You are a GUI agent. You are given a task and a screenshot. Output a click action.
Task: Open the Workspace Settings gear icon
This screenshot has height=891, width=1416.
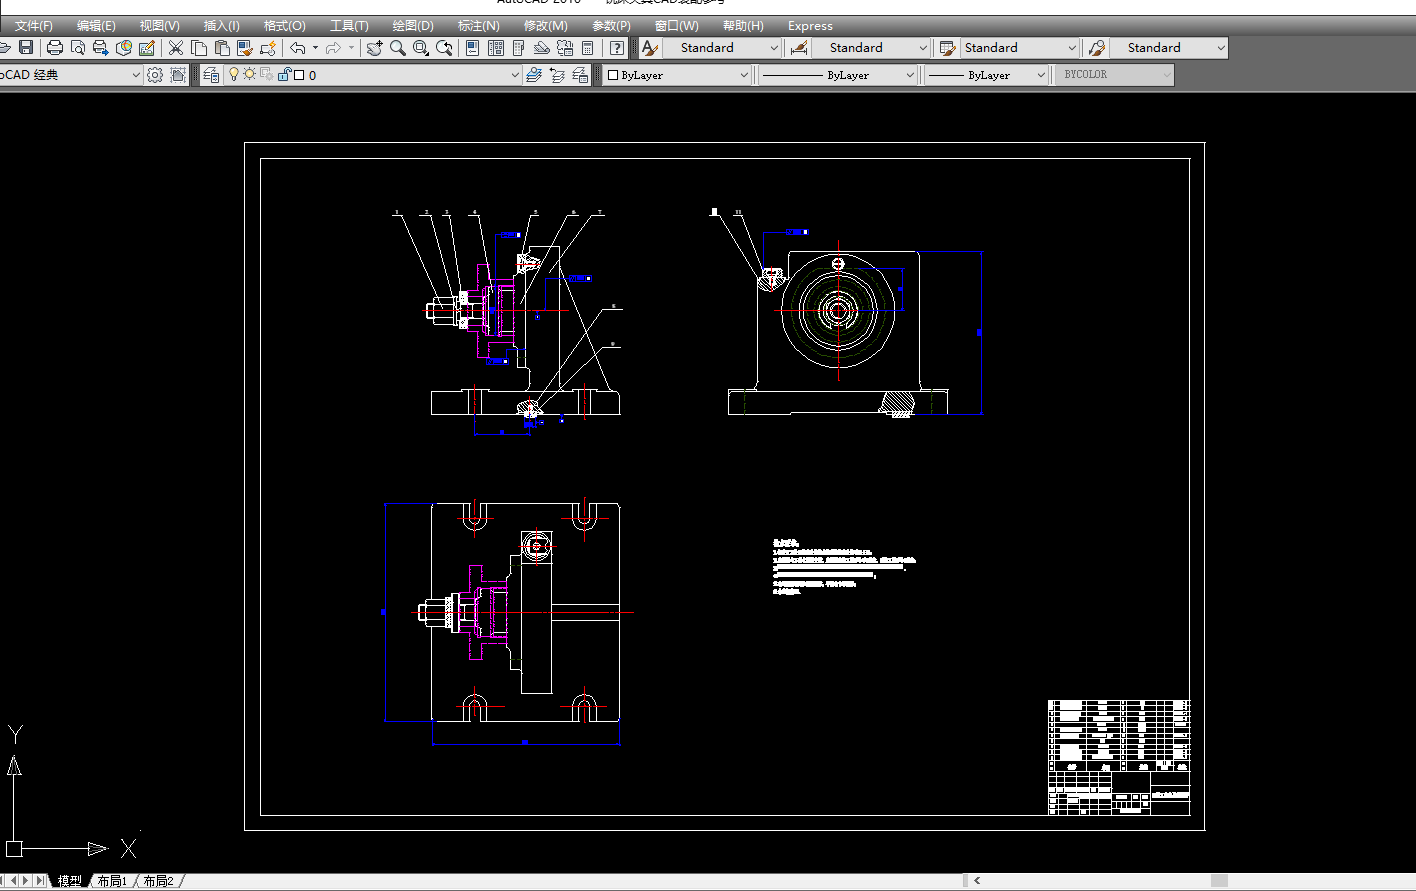click(155, 75)
